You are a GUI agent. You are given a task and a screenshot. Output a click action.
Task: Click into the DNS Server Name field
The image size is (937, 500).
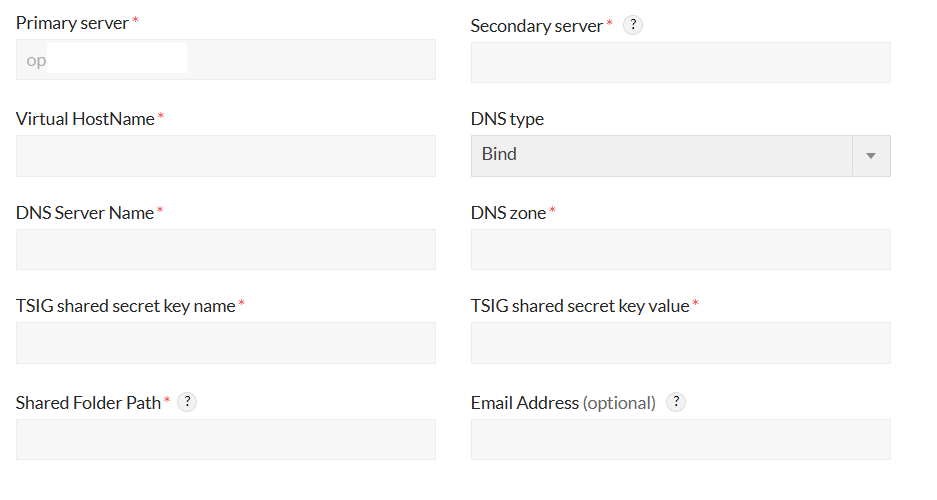[x=225, y=249]
